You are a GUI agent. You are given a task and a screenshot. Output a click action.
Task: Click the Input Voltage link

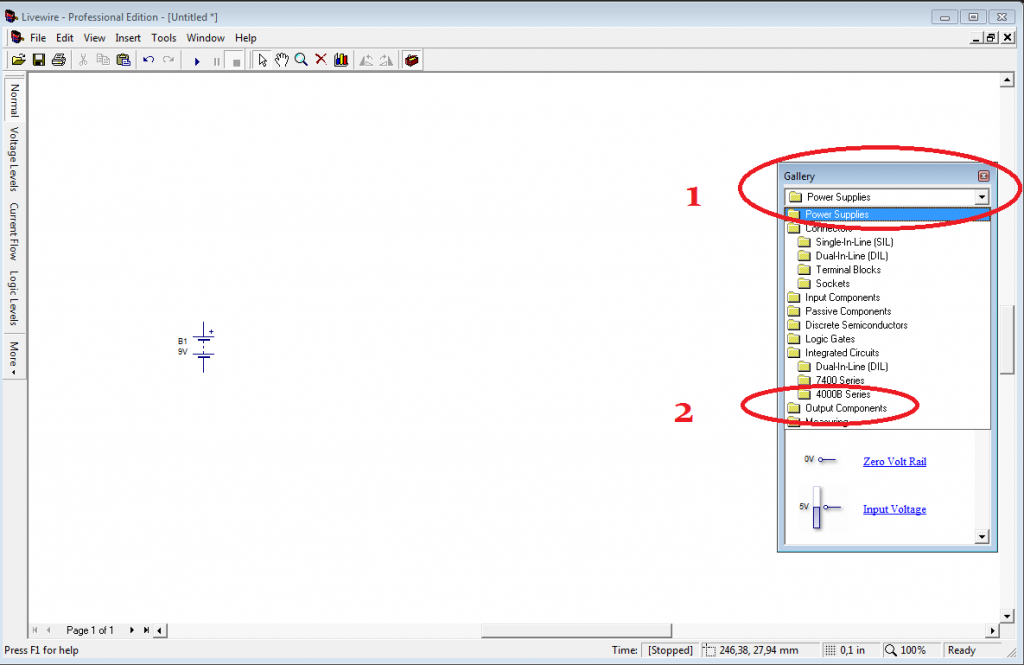point(893,509)
